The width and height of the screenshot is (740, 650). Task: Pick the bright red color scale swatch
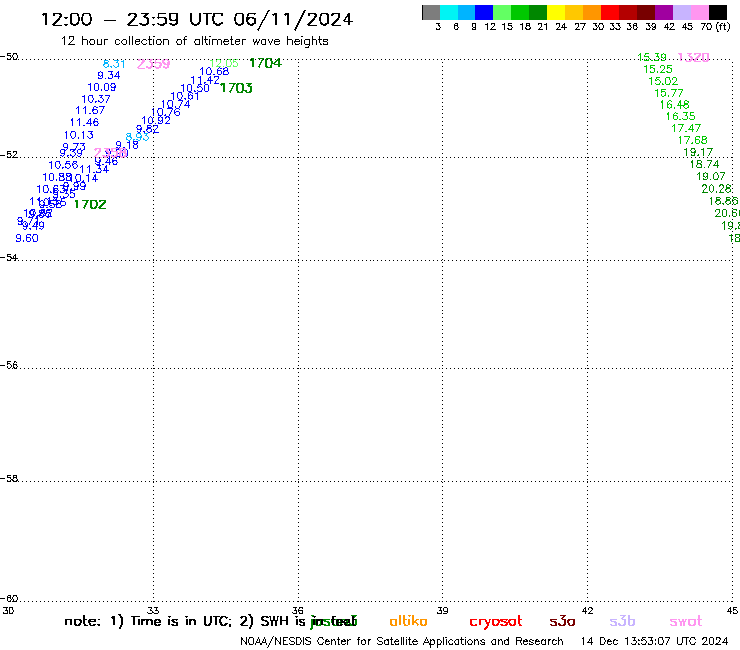tap(610, 13)
